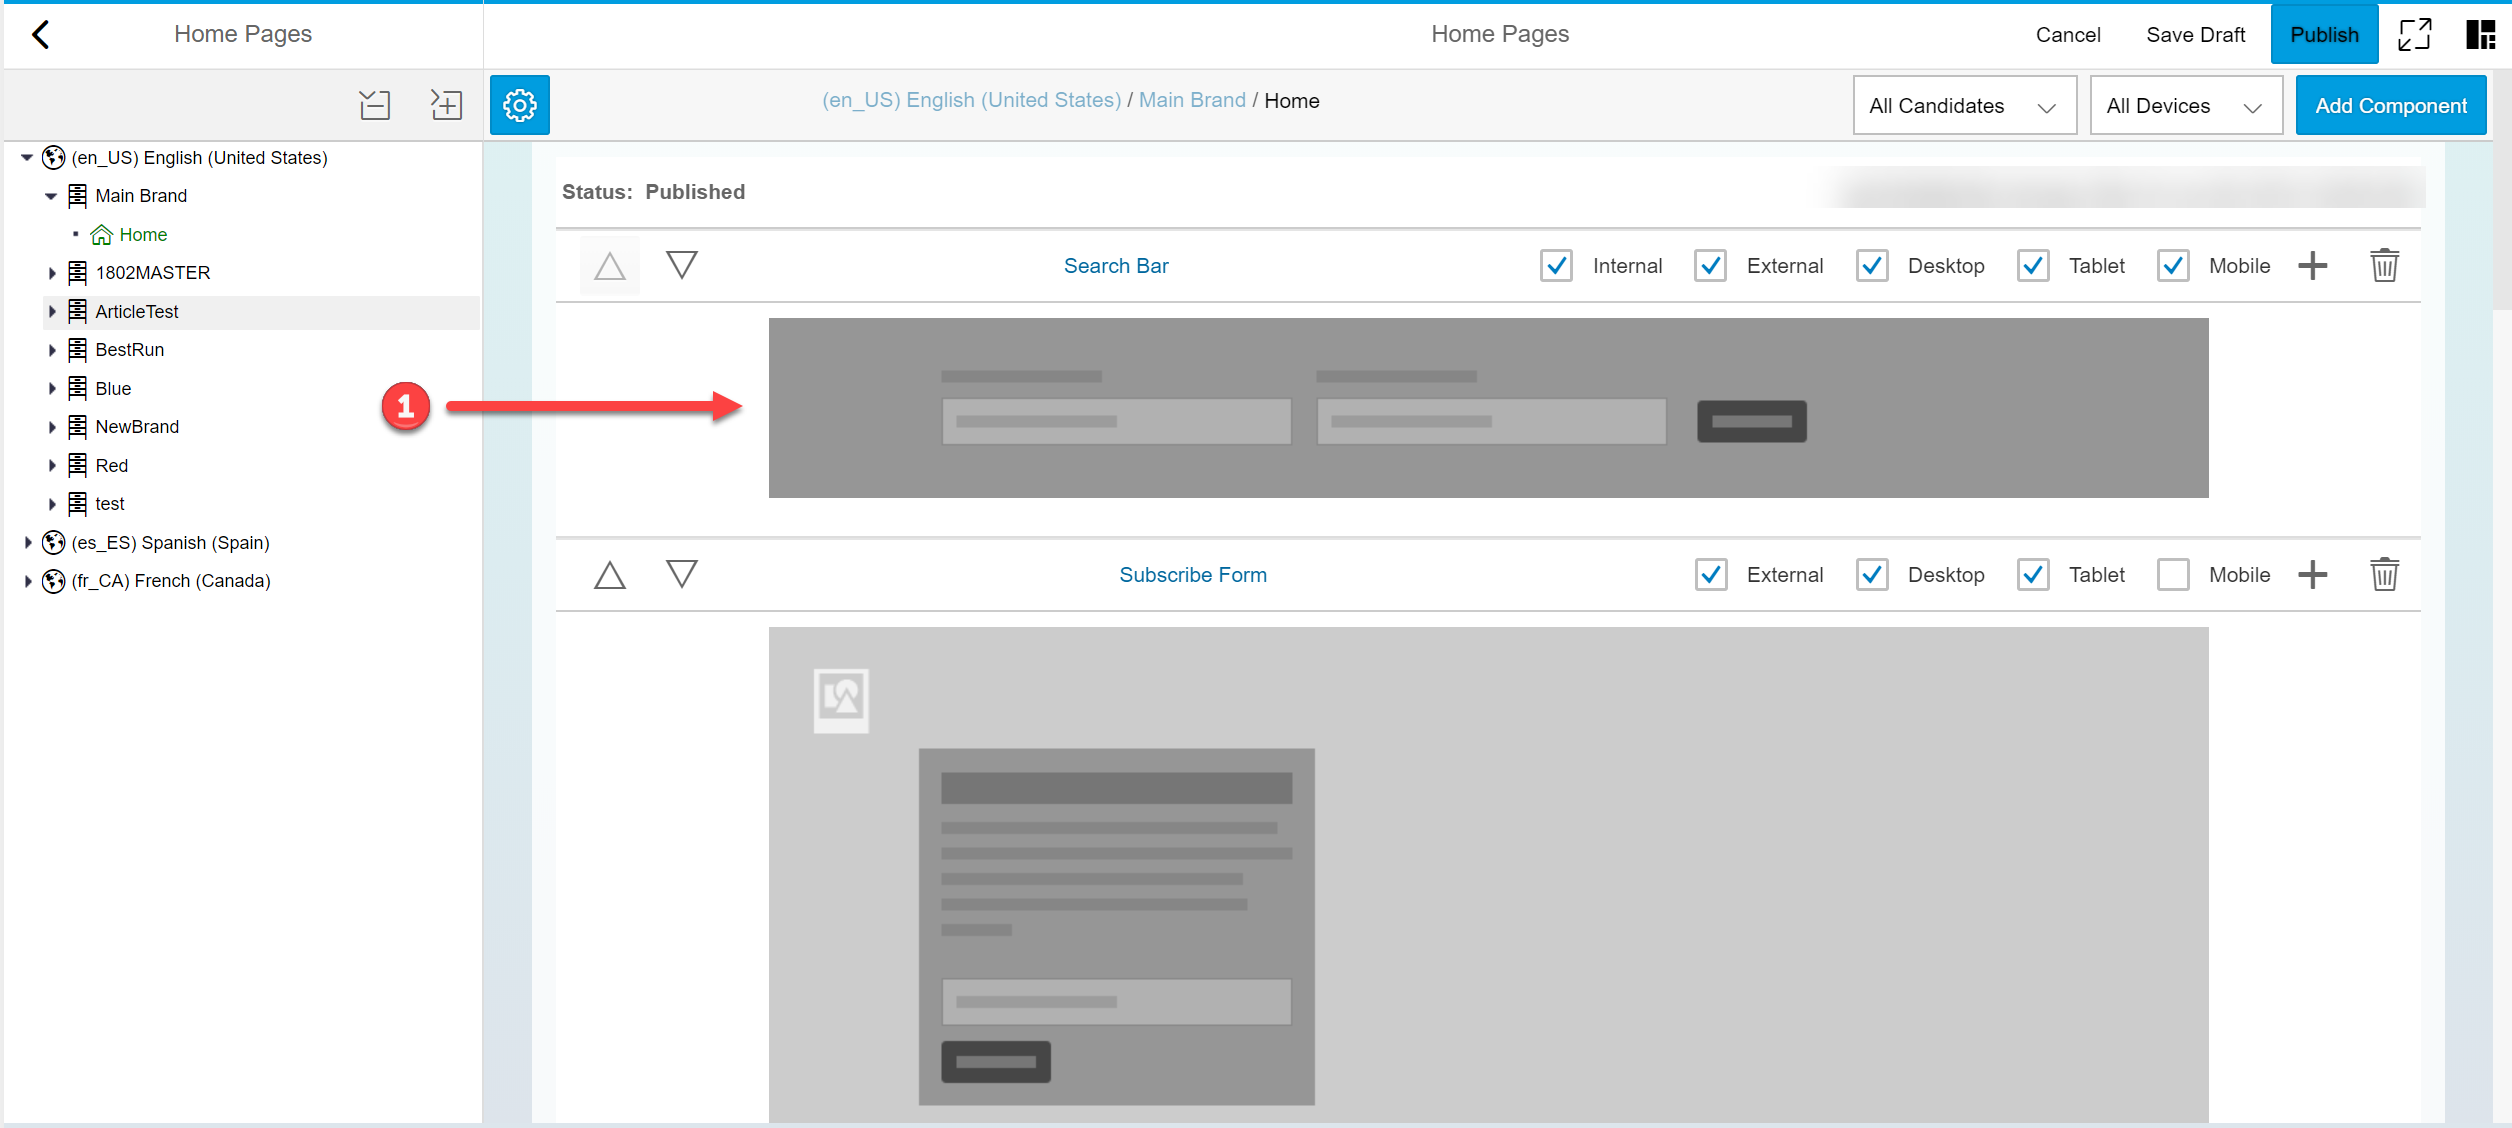Viewport: 2512px width, 1128px height.
Task: Click the BestRun page icon
Action: point(77,350)
